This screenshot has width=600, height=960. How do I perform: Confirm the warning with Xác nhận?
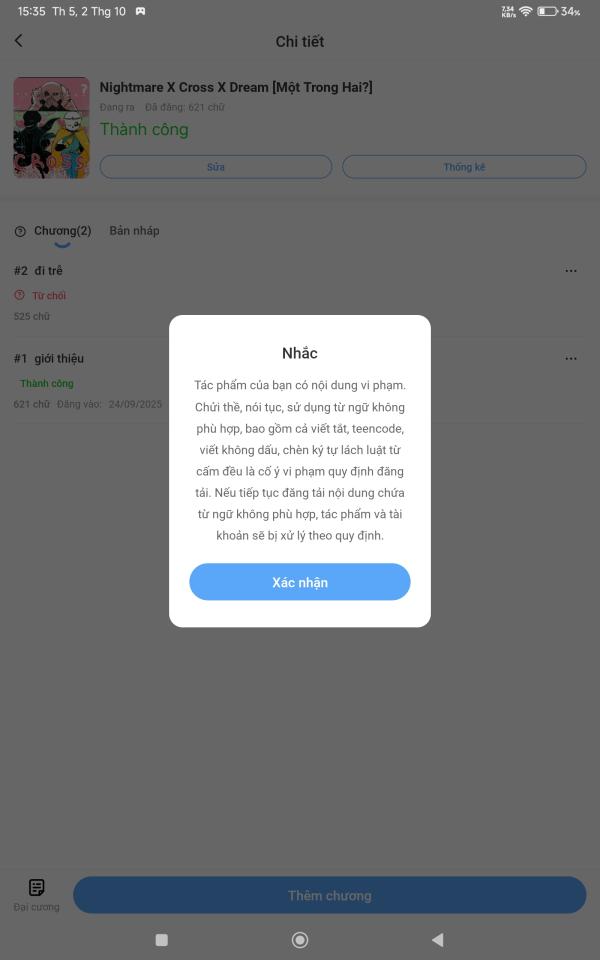tap(300, 582)
